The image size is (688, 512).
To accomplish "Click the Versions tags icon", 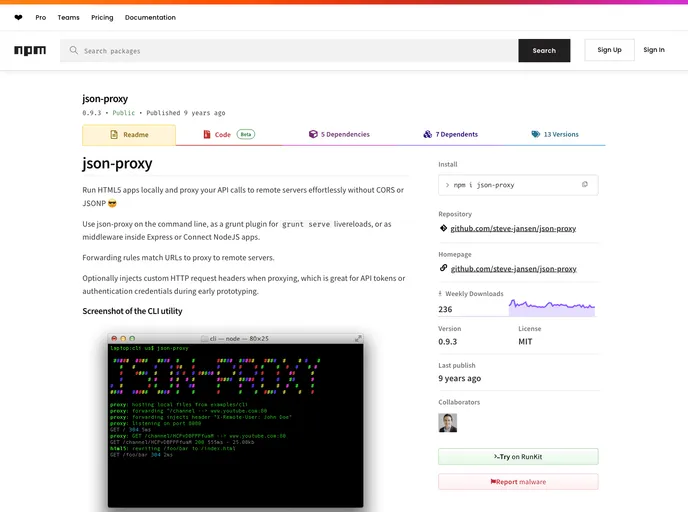I will coord(535,134).
